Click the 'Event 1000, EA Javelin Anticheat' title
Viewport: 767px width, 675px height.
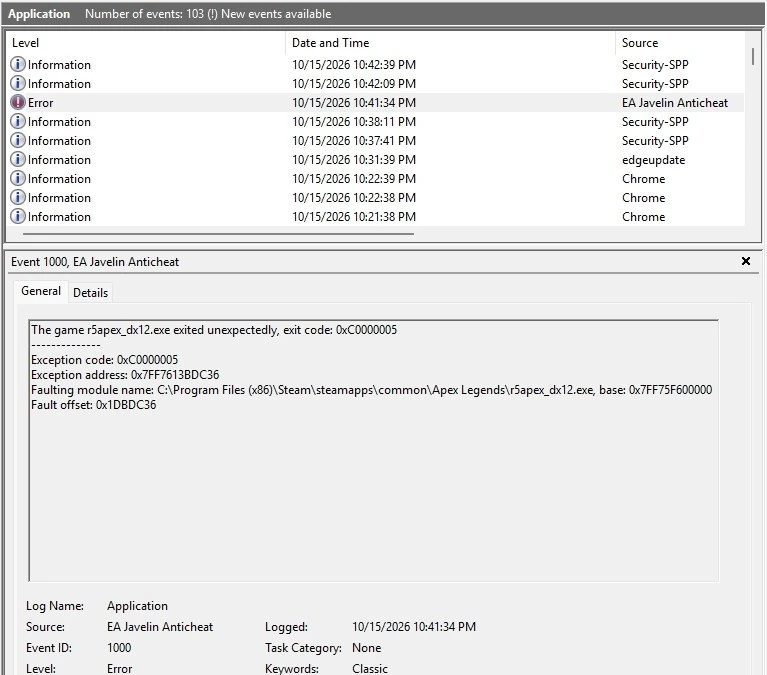[95, 262]
